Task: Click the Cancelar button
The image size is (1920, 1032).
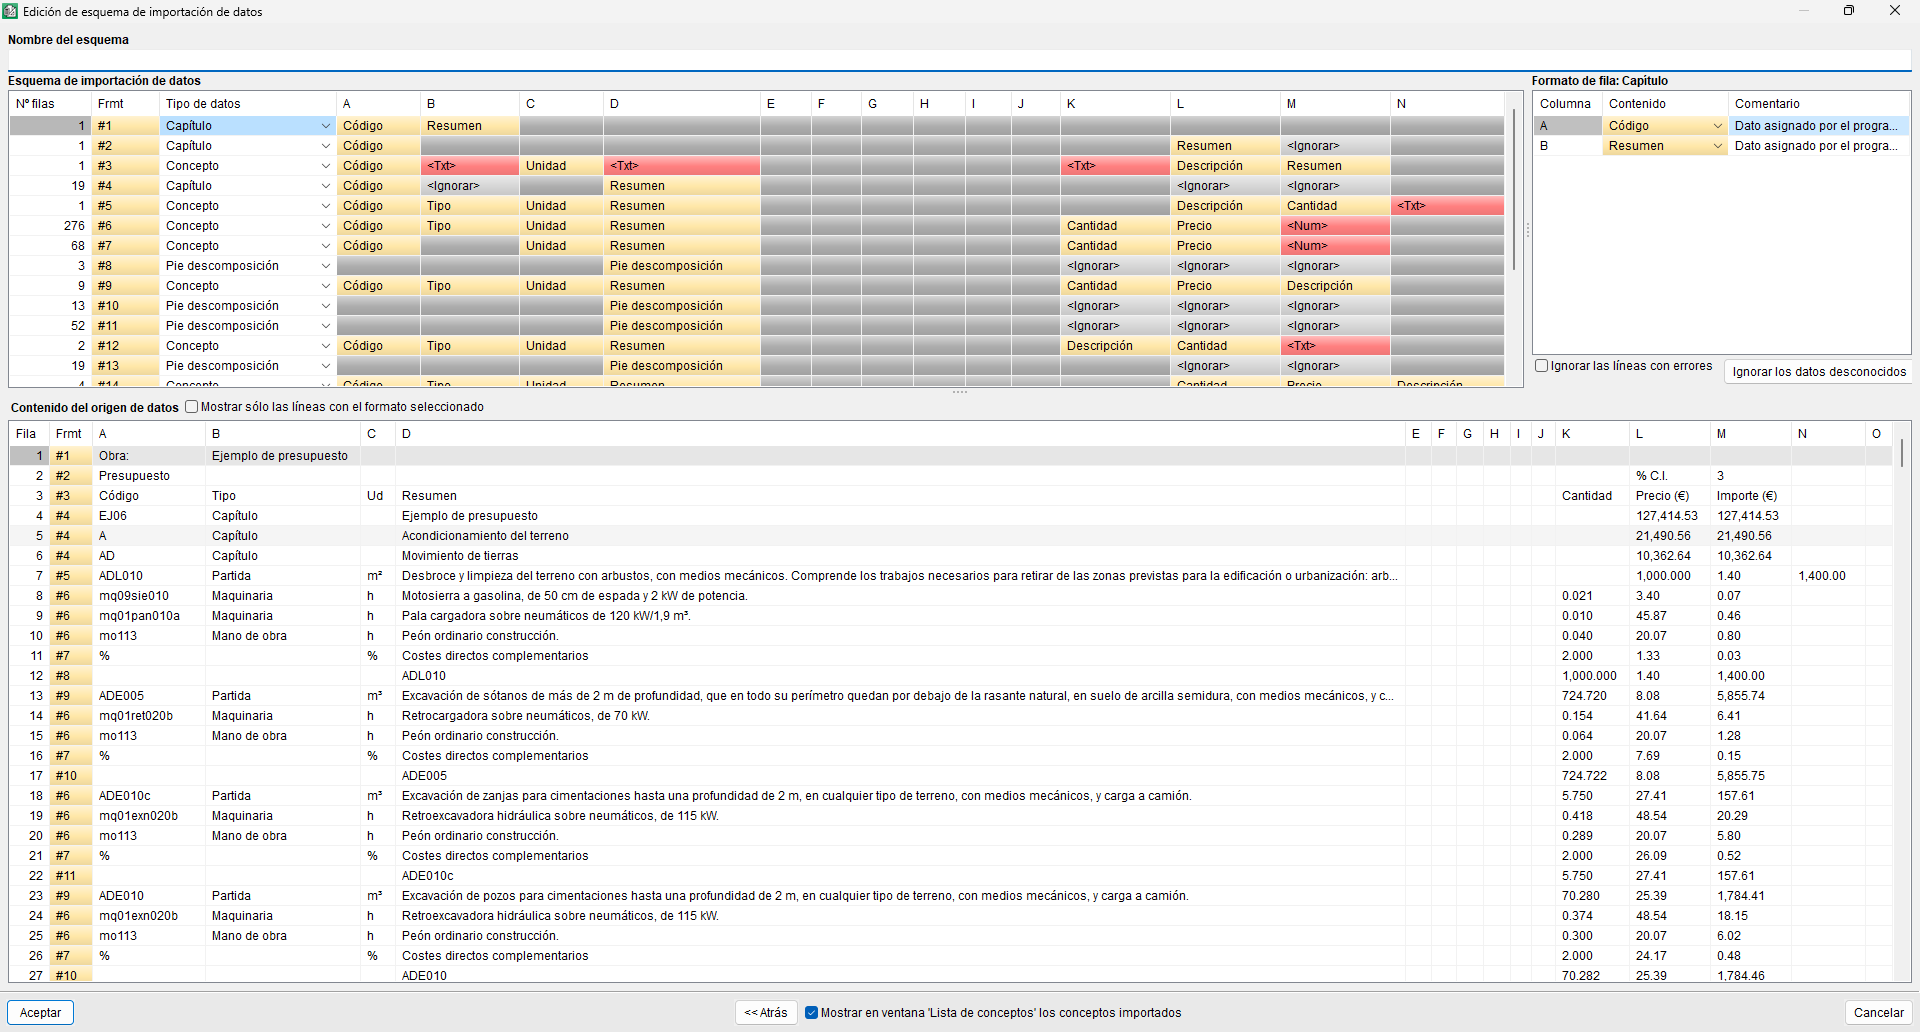Action: coord(1879,1013)
